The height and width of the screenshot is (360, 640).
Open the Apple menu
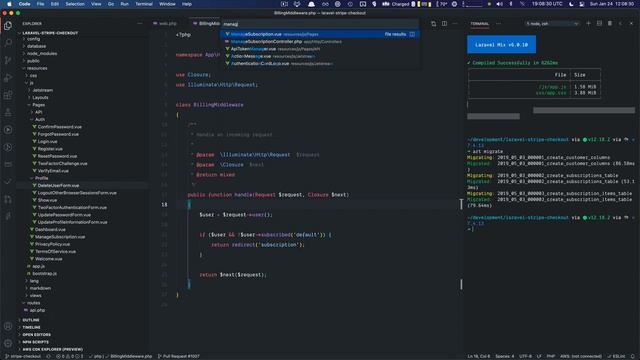[x=9, y=4]
